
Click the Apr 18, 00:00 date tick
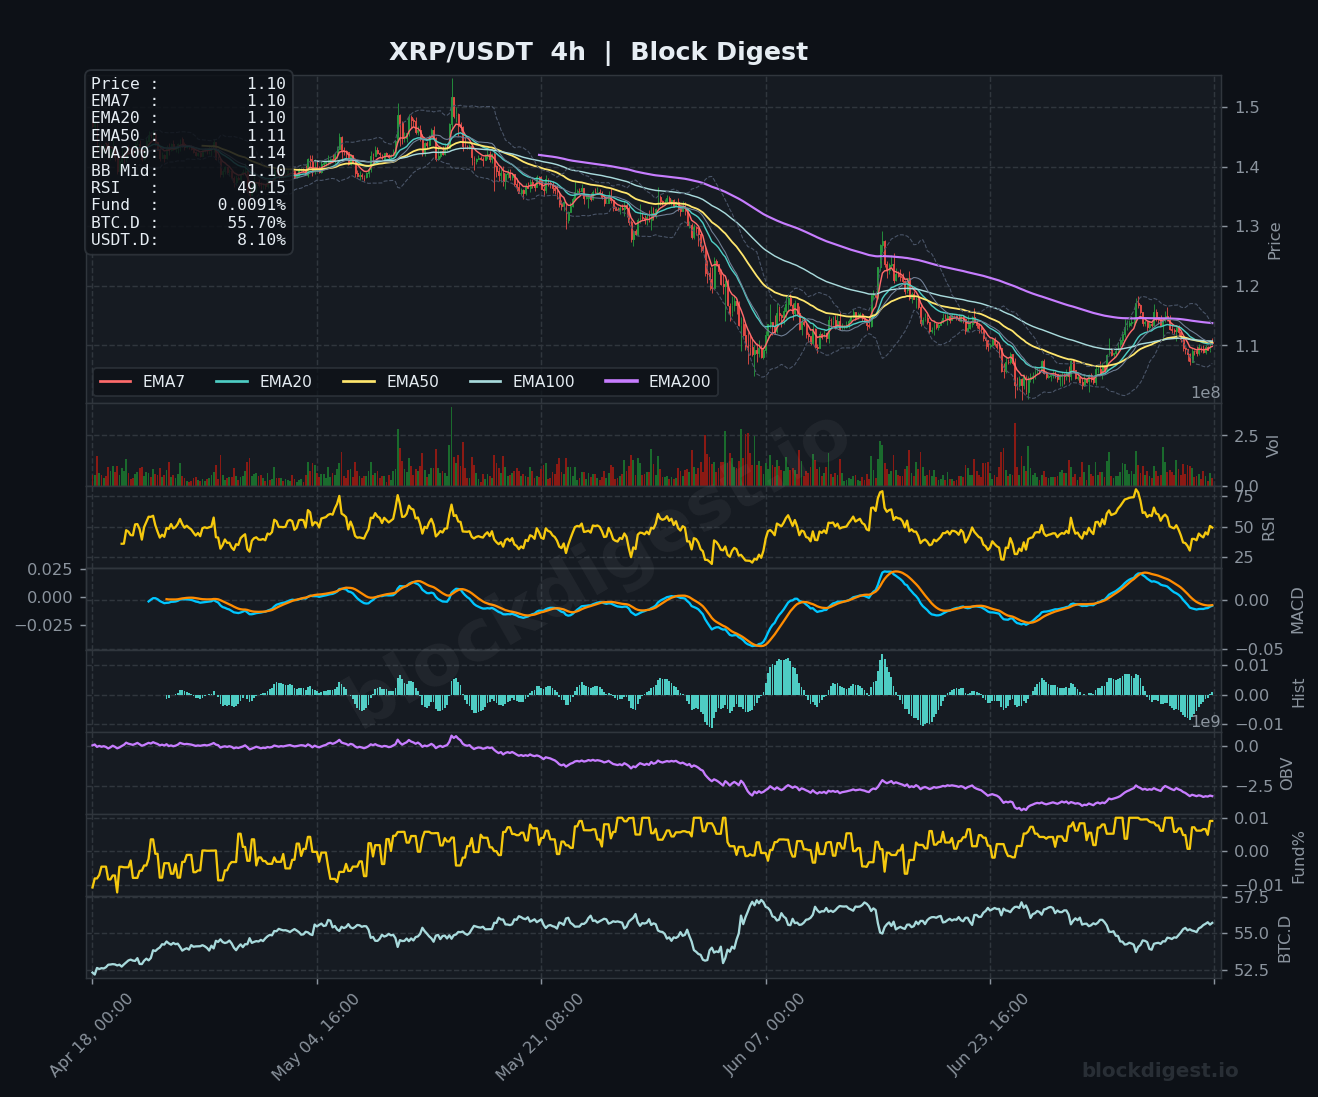pyautogui.click(x=91, y=1036)
